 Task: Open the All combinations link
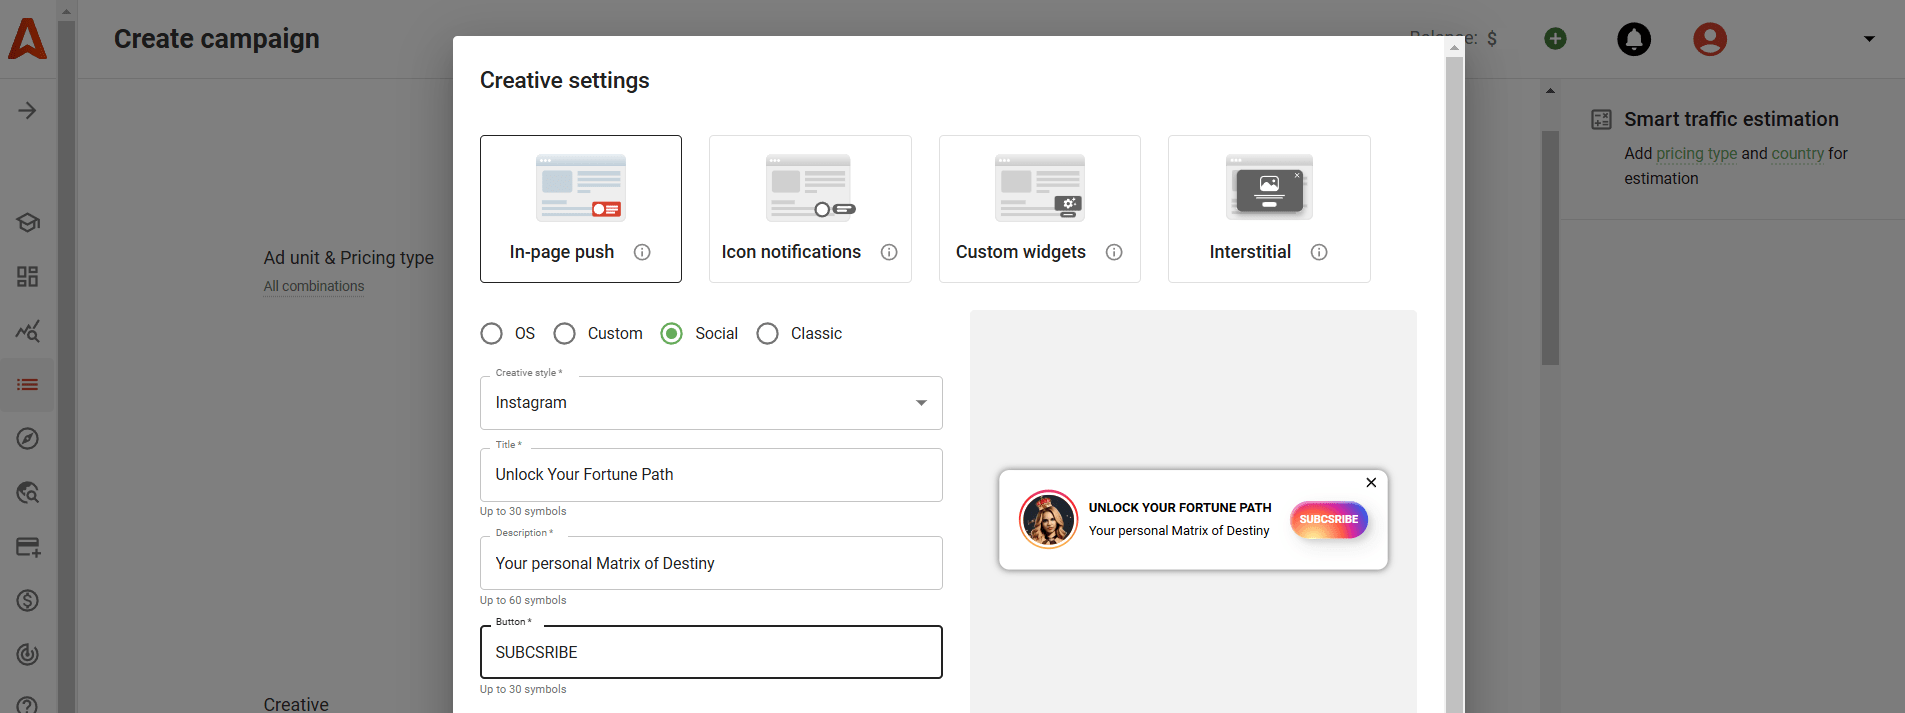pyautogui.click(x=314, y=286)
